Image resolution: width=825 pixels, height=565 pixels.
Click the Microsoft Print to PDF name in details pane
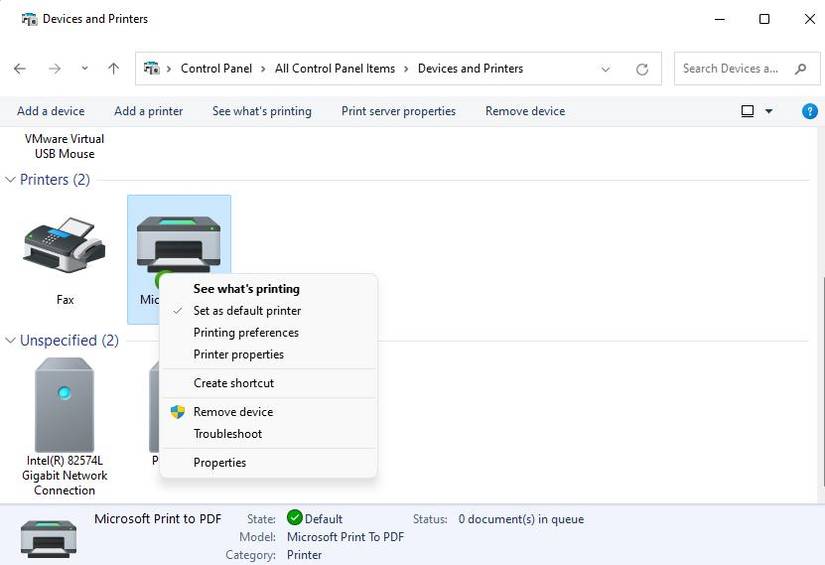click(x=158, y=519)
